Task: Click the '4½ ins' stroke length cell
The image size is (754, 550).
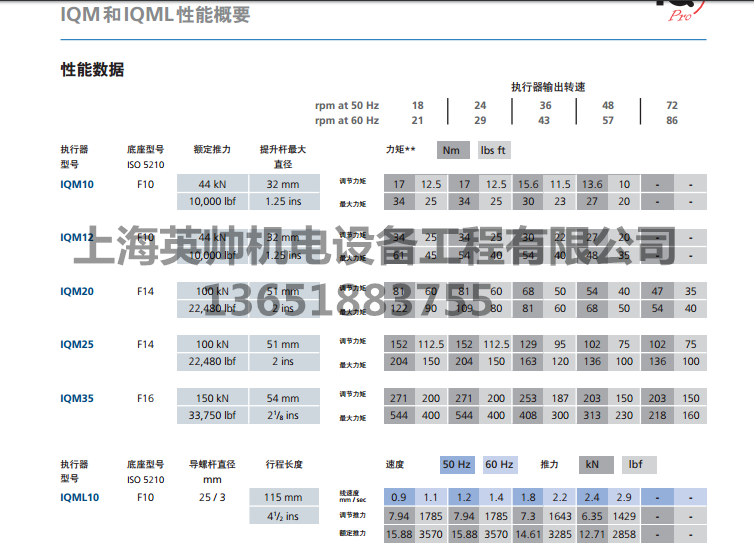Action: point(284,516)
